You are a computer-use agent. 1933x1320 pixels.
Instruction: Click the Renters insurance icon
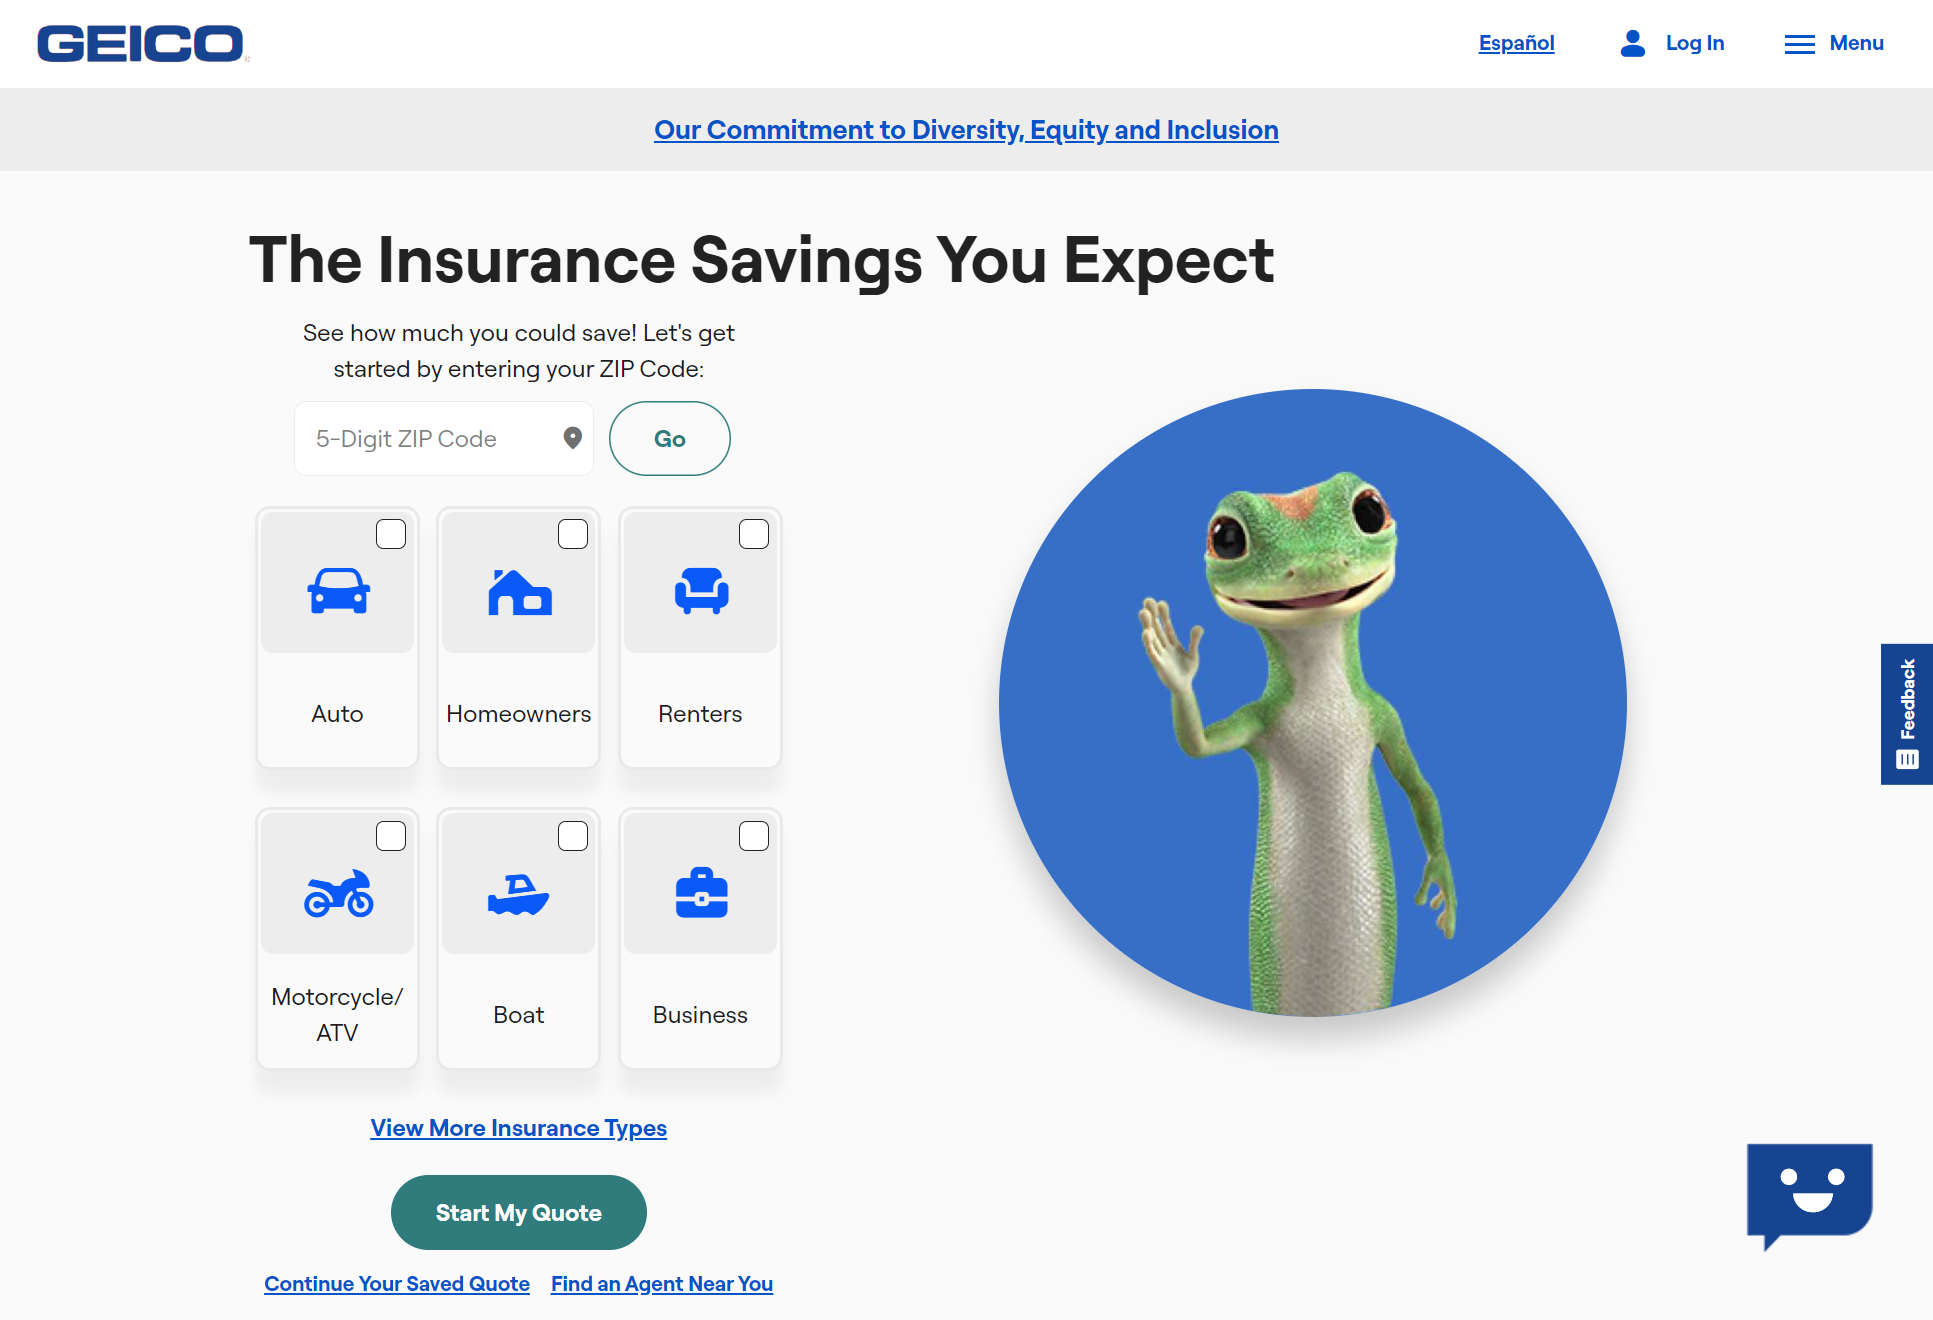(x=699, y=593)
